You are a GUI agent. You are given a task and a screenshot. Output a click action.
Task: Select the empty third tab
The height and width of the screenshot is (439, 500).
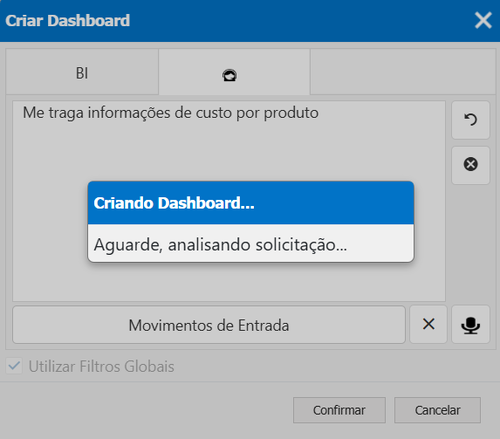click(x=403, y=72)
